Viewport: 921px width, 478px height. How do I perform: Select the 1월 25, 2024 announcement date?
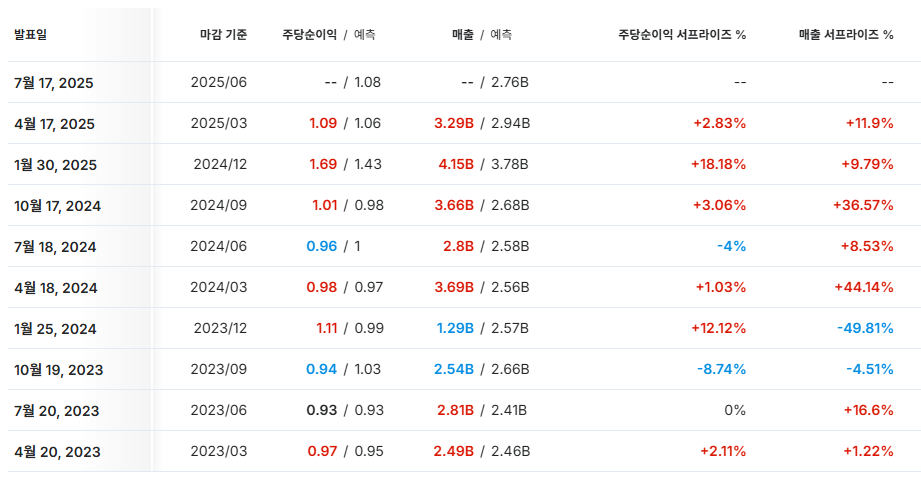55,329
